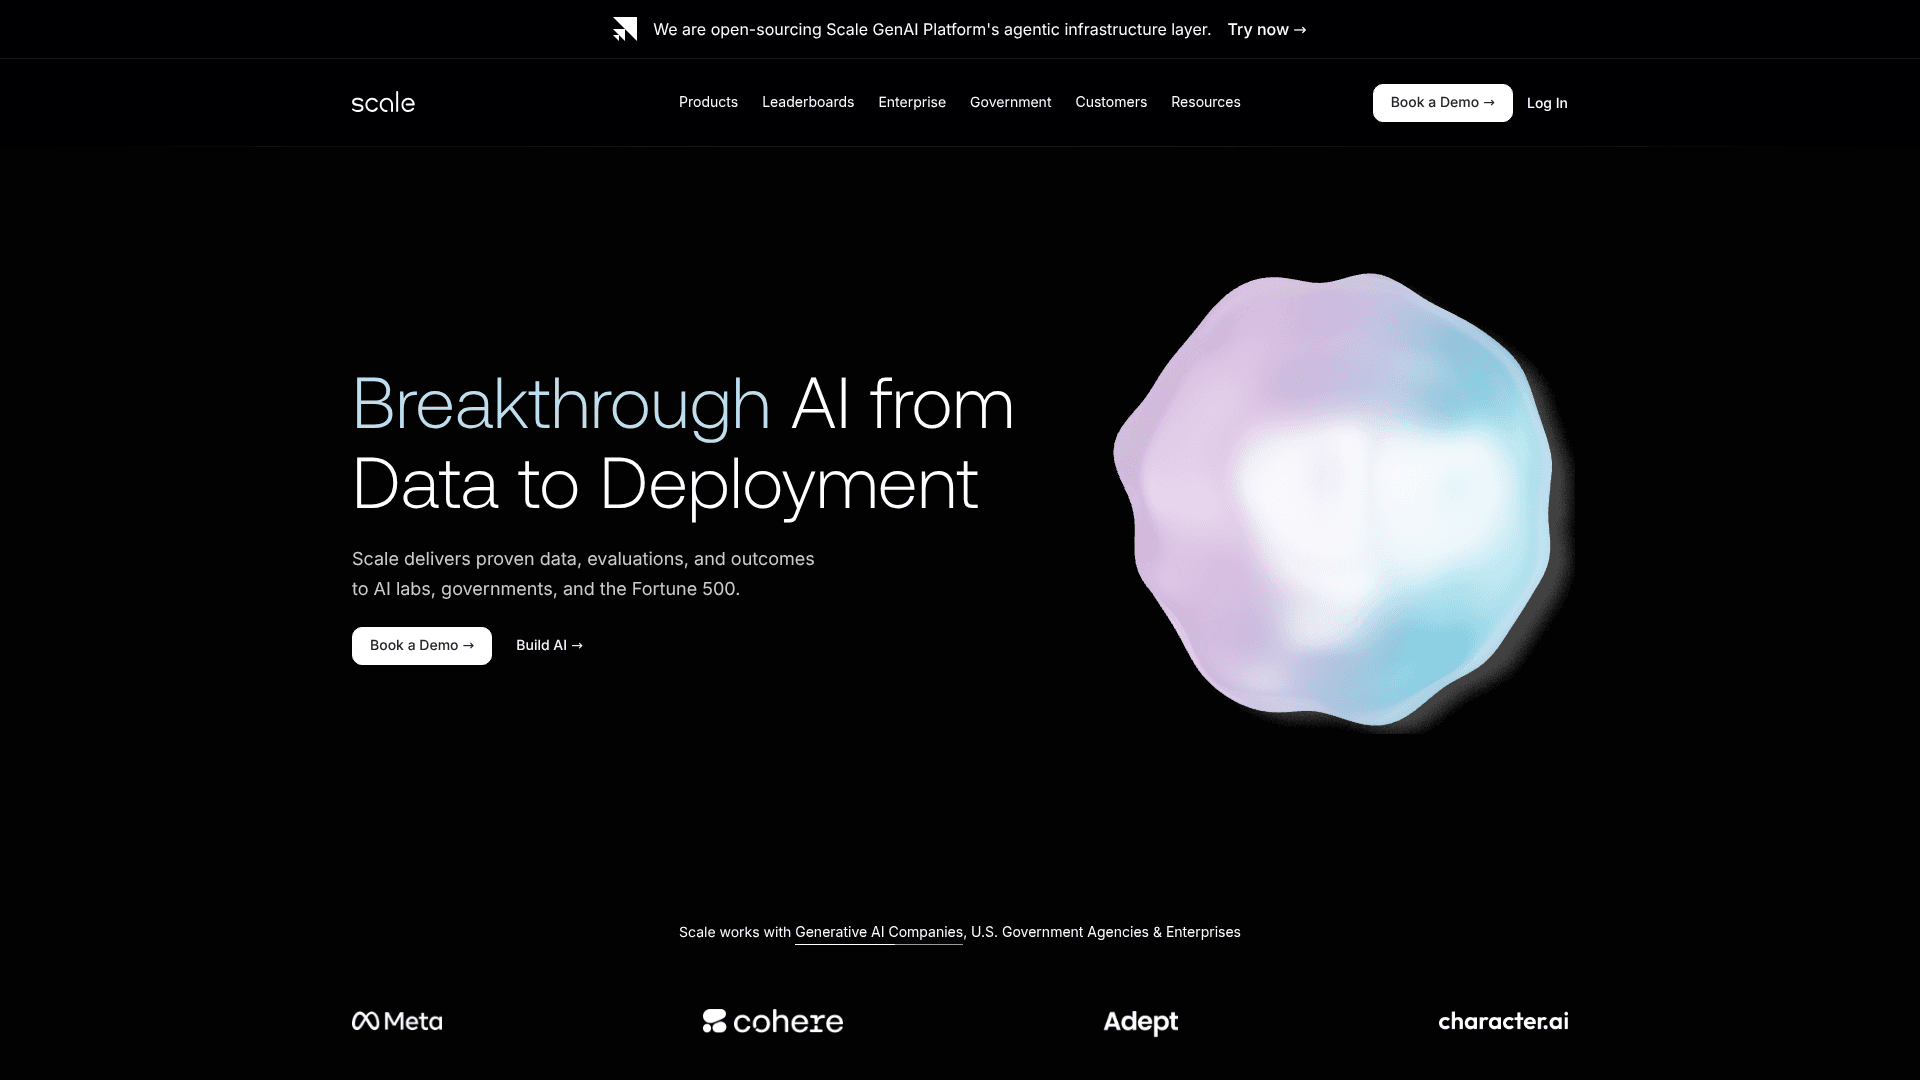Open the Government dropdown in the navbar
Image resolution: width=1920 pixels, height=1080 pixels.
(x=1010, y=102)
